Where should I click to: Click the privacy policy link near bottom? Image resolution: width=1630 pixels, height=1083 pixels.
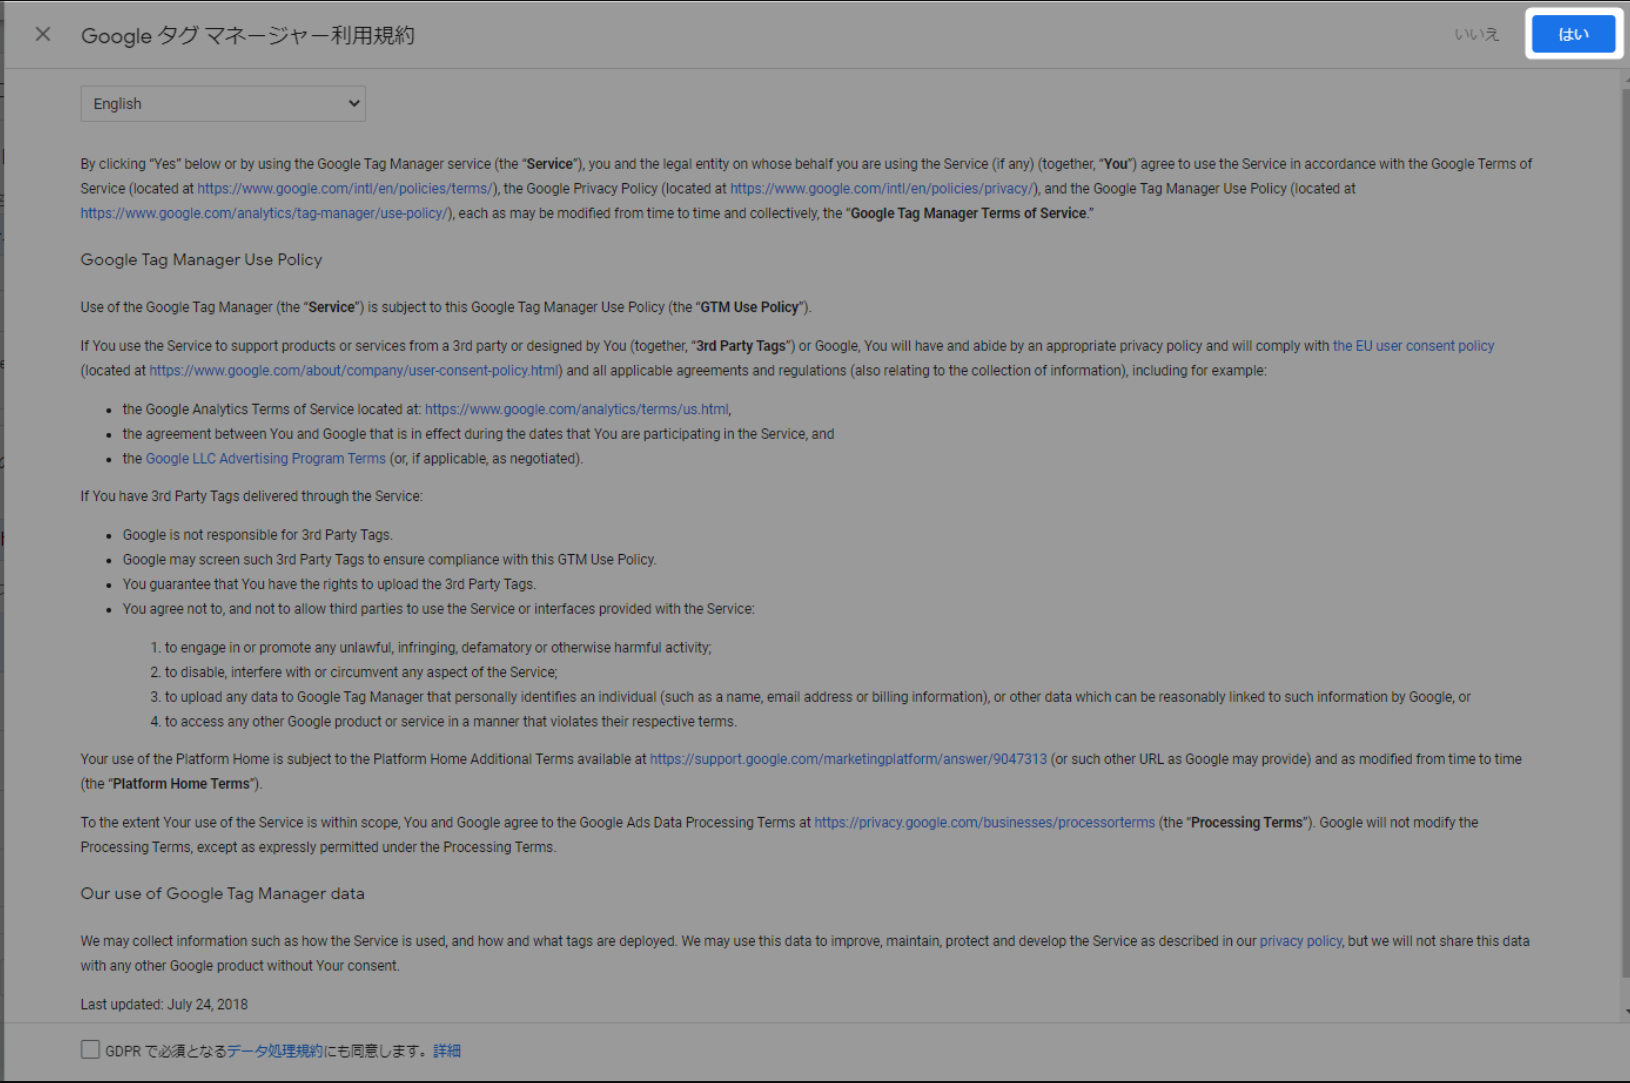tap(1300, 941)
